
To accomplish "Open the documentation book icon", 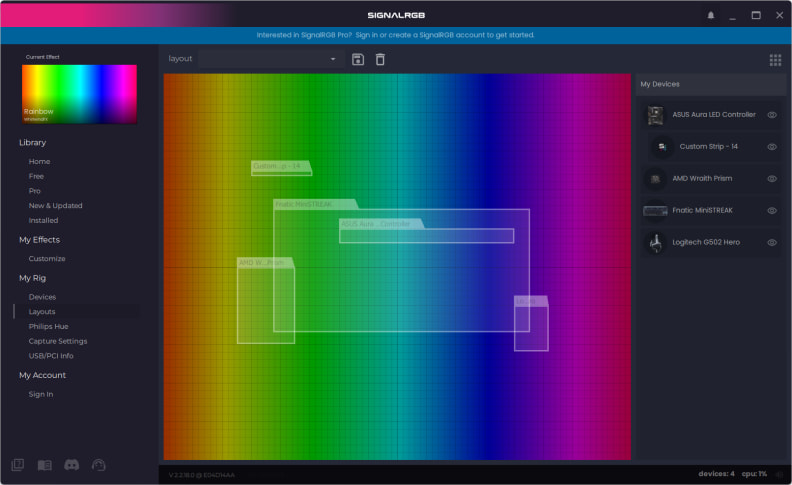I will click(44, 465).
